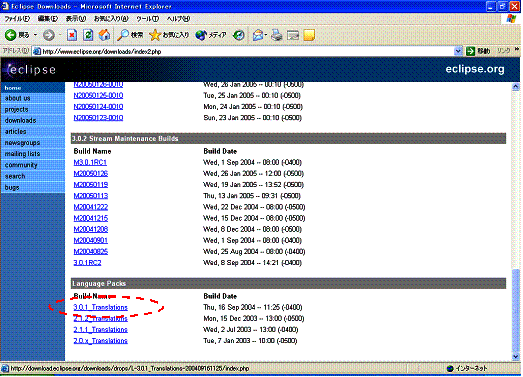Open the File menu
This screenshot has height=377, width=523.
pyautogui.click(x=17, y=19)
